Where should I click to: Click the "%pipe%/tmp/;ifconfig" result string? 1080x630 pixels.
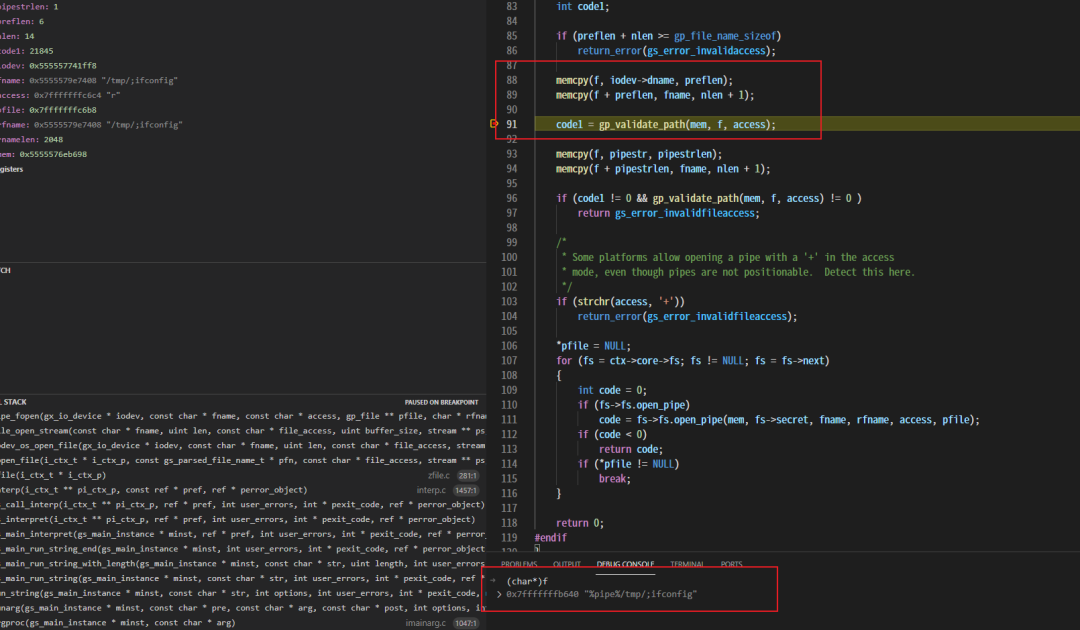click(x=640, y=594)
